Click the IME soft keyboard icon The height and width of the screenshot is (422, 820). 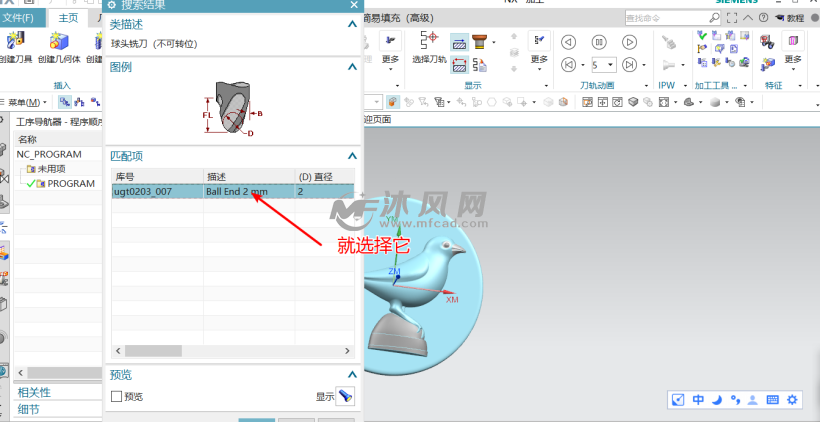coord(772,400)
